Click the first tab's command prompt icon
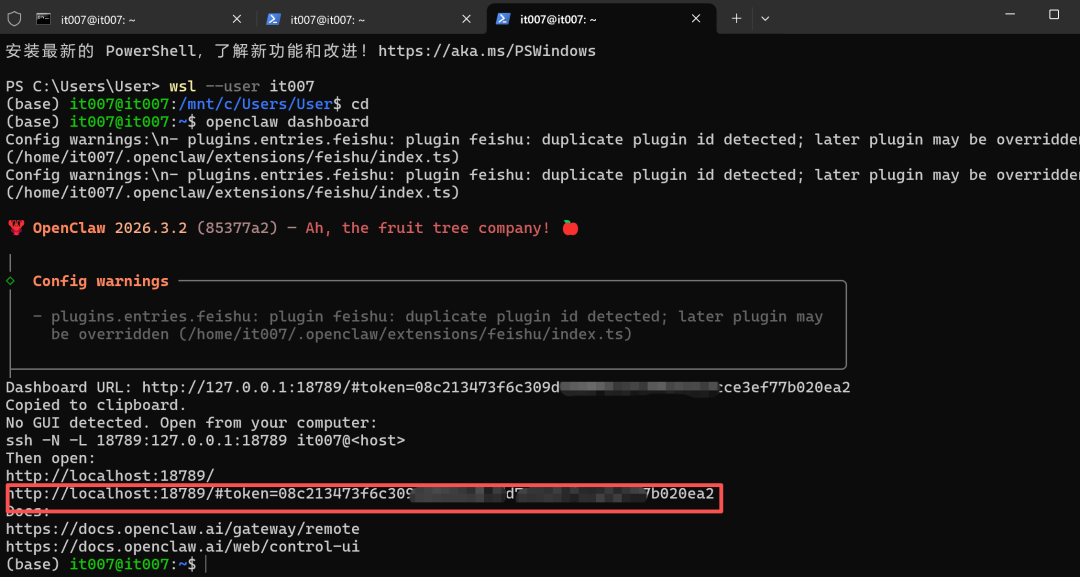Viewport: 1080px width, 577px height. tap(43, 19)
